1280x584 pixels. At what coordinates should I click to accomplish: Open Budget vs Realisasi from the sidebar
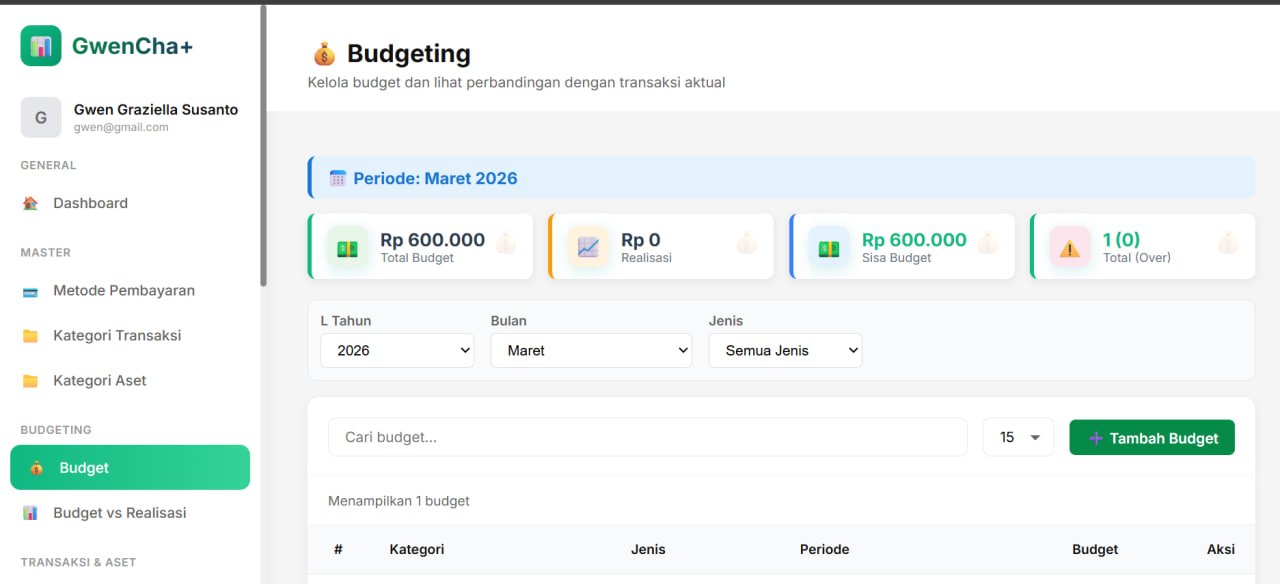click(x=120, y=512)
